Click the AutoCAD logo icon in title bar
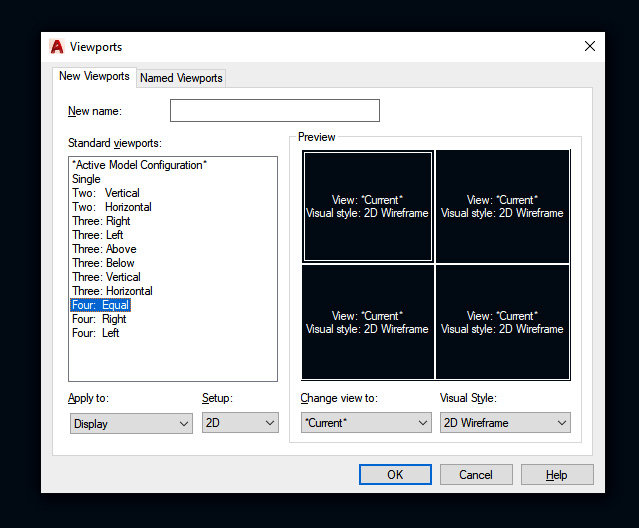 point(57,47)
